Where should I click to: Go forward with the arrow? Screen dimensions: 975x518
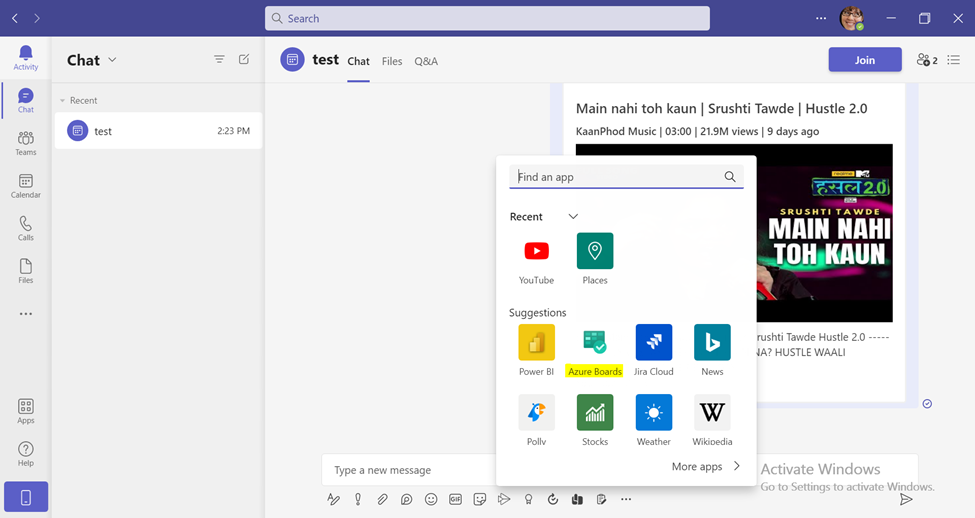point(37,19)
